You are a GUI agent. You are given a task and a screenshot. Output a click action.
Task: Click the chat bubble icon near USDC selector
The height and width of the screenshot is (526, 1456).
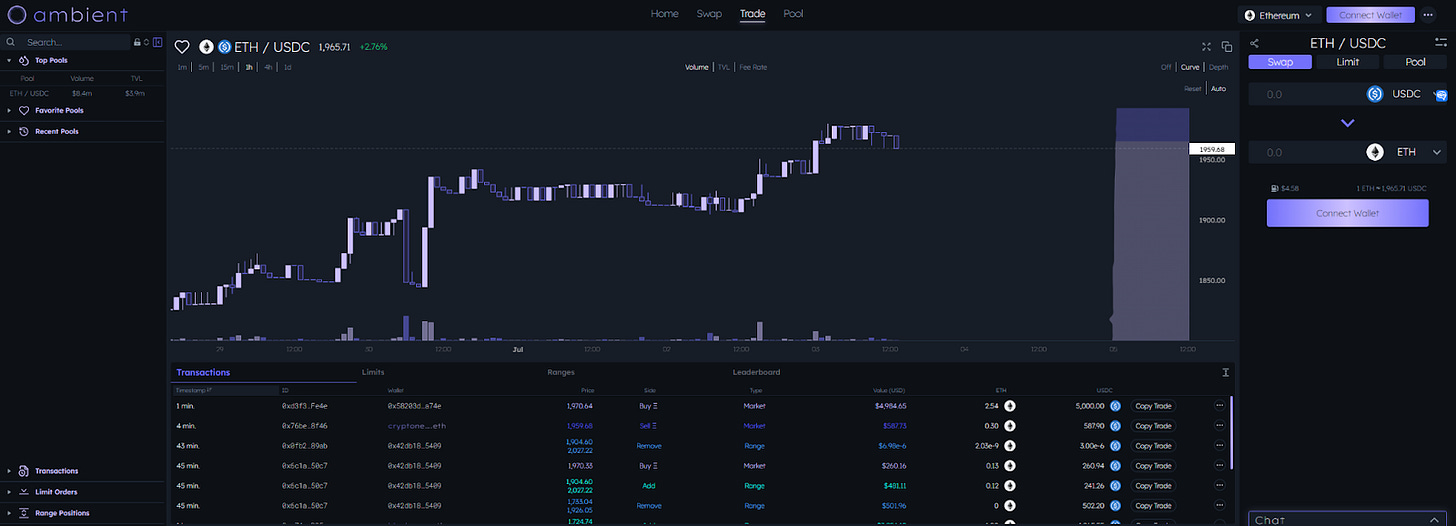click(1440, 96)
